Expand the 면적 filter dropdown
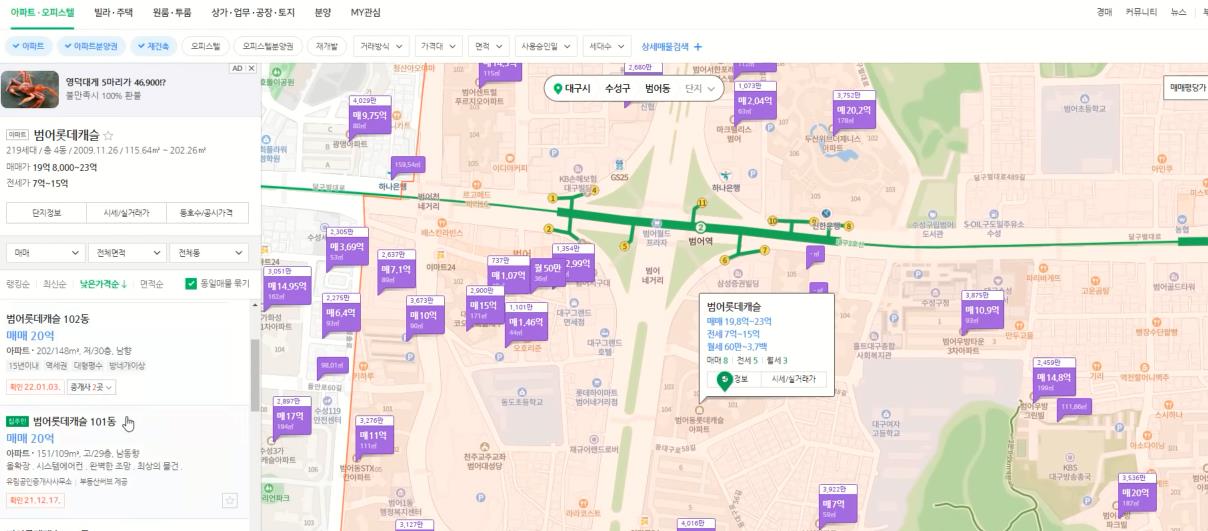 tap(487, 46)
